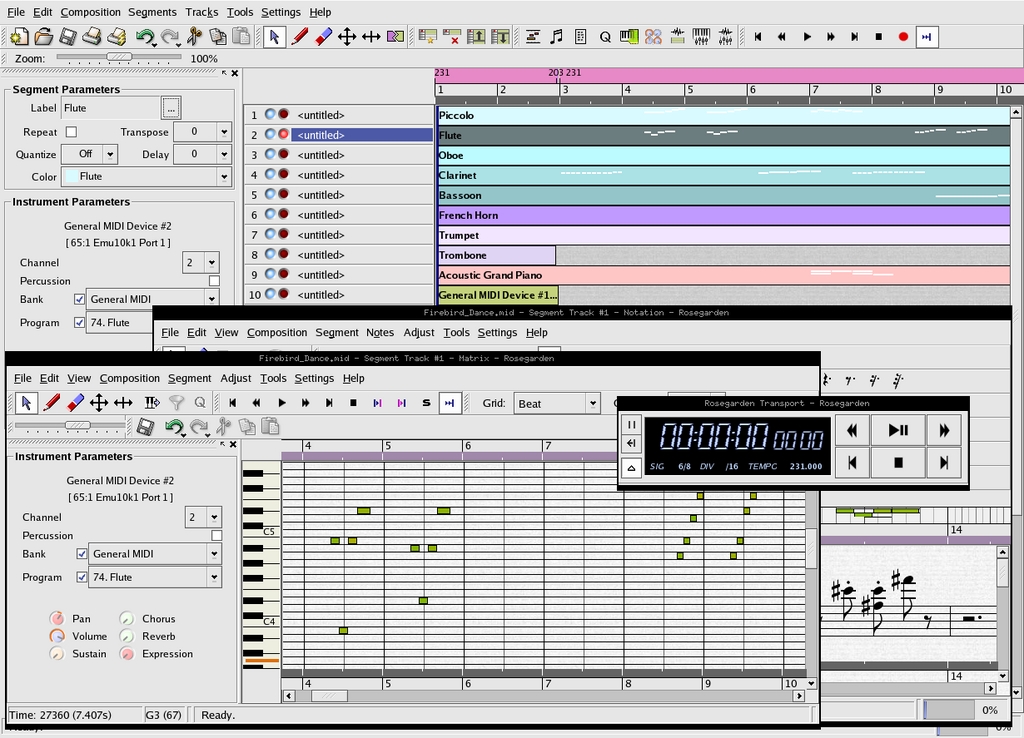Screen dimensions: 1024x738
Task: Open the Quantize dropdown showing Off
Action: pos(90,154)
